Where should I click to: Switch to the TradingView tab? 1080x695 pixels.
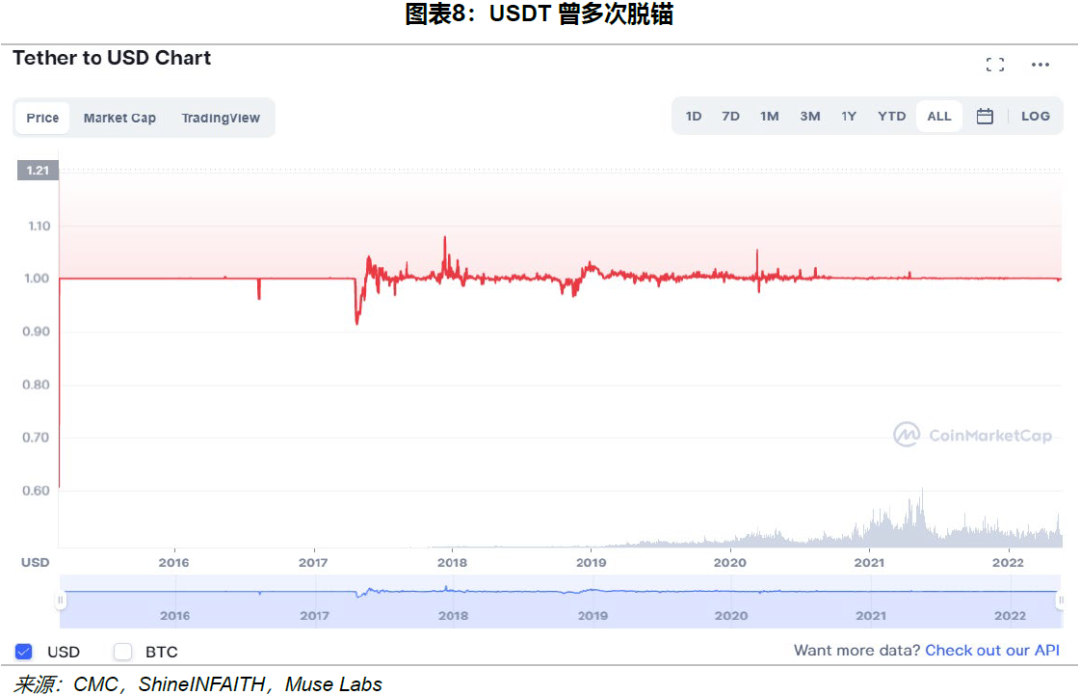[221, 118]
